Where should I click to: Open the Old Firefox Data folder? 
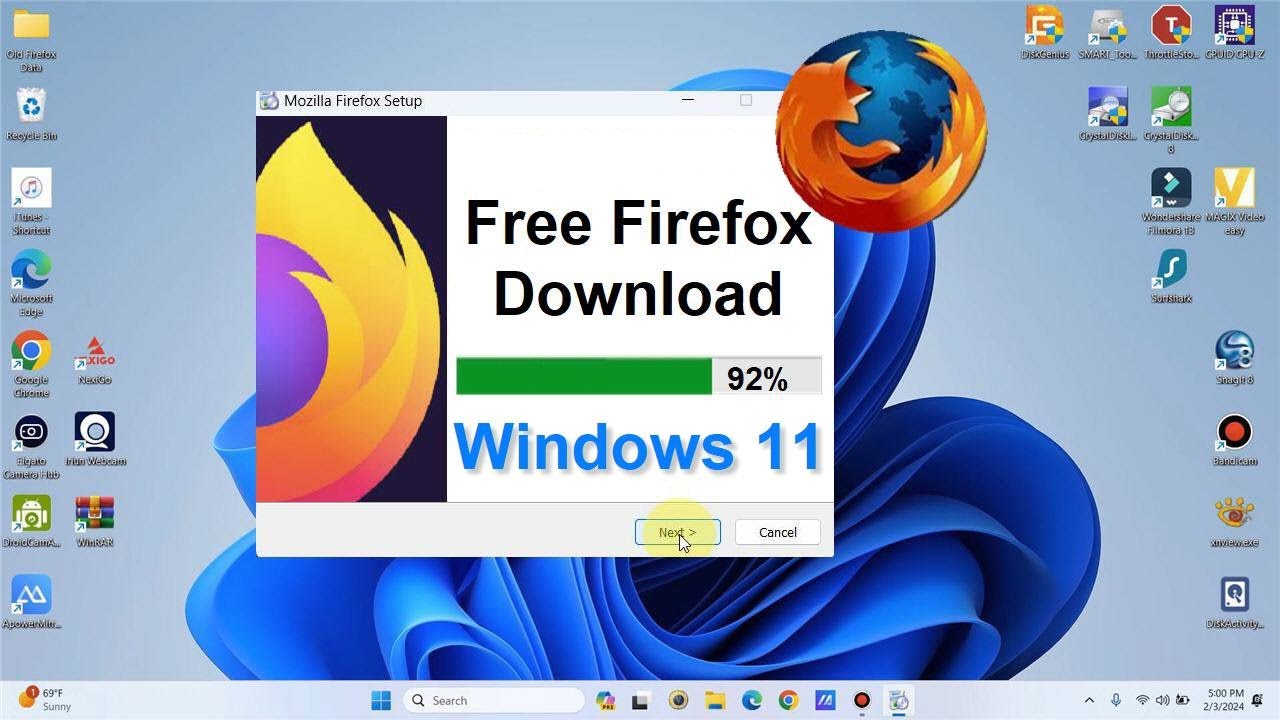tap(31, 40)
